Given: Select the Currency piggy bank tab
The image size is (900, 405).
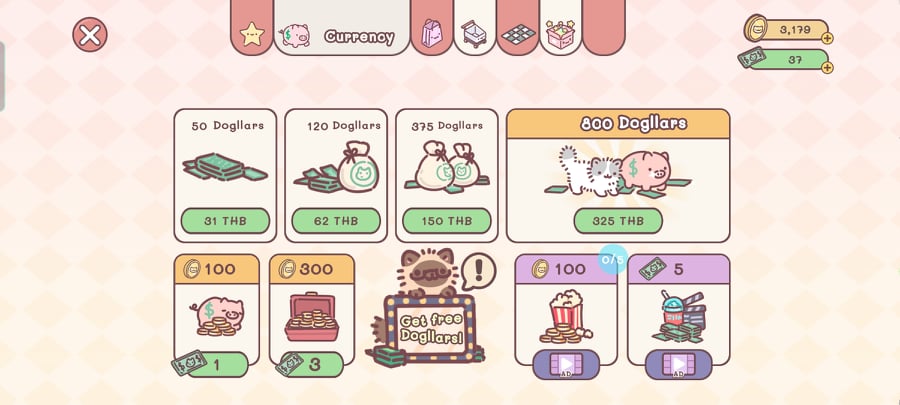Looking at the screenshot, I should [342, 28].
